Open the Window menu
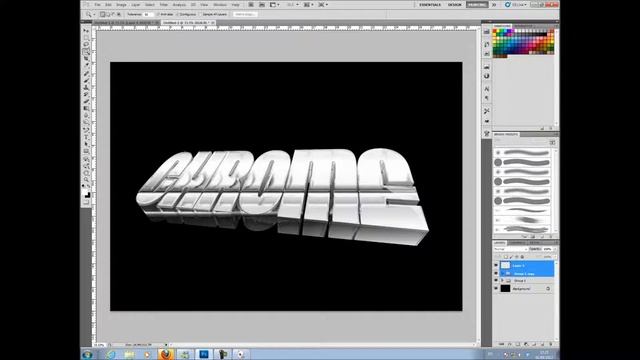 [220, 4]
